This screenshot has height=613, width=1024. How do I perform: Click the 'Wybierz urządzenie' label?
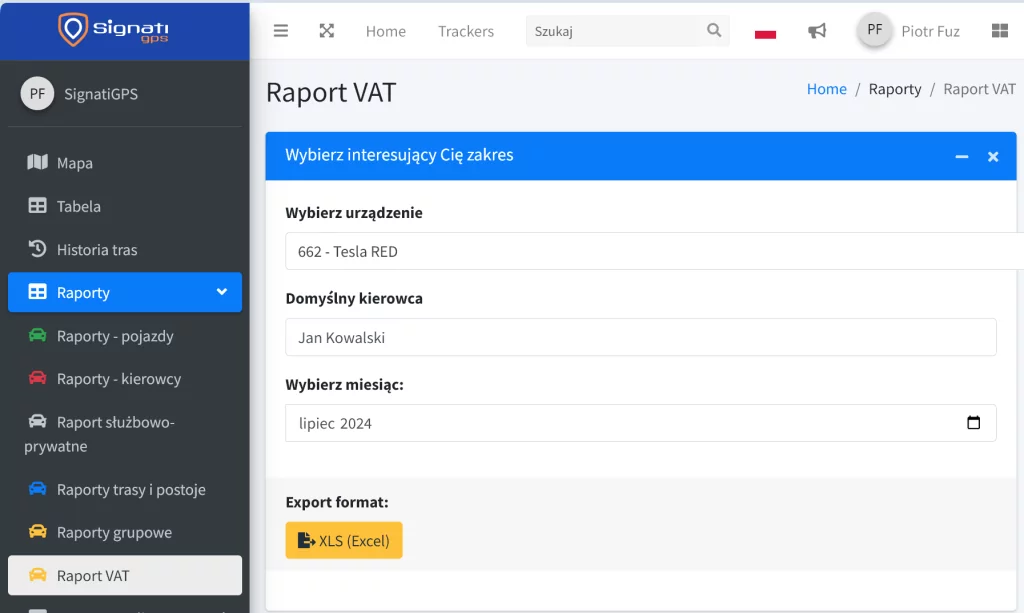(354, 213)
